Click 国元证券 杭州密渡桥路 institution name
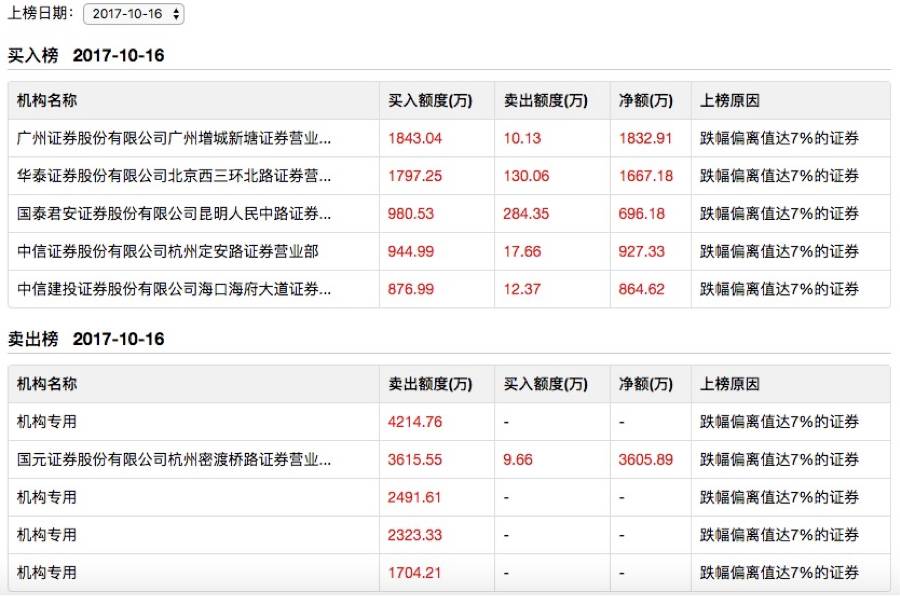 174,460
